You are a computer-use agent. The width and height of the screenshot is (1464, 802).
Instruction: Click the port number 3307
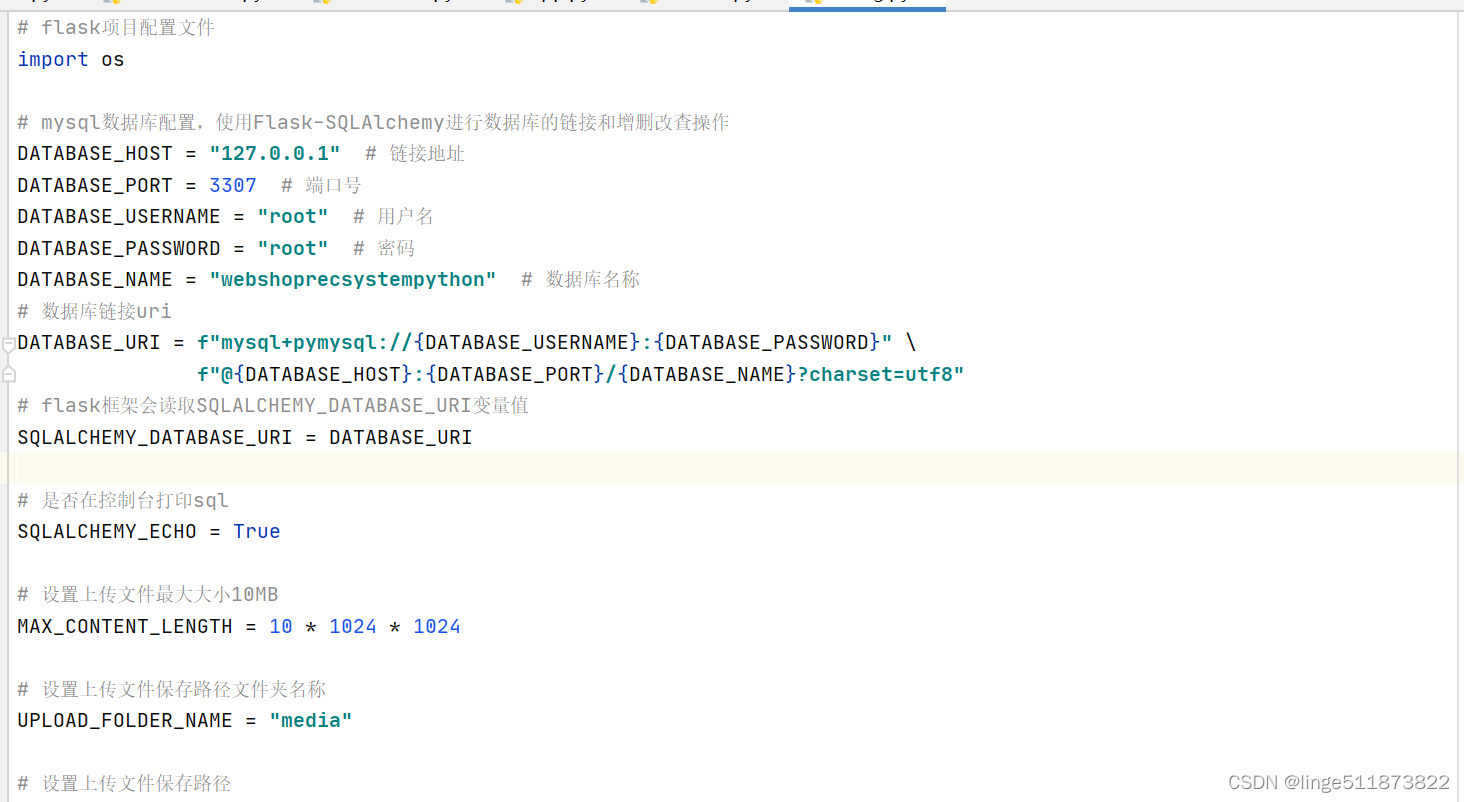[x=233, y=185]
